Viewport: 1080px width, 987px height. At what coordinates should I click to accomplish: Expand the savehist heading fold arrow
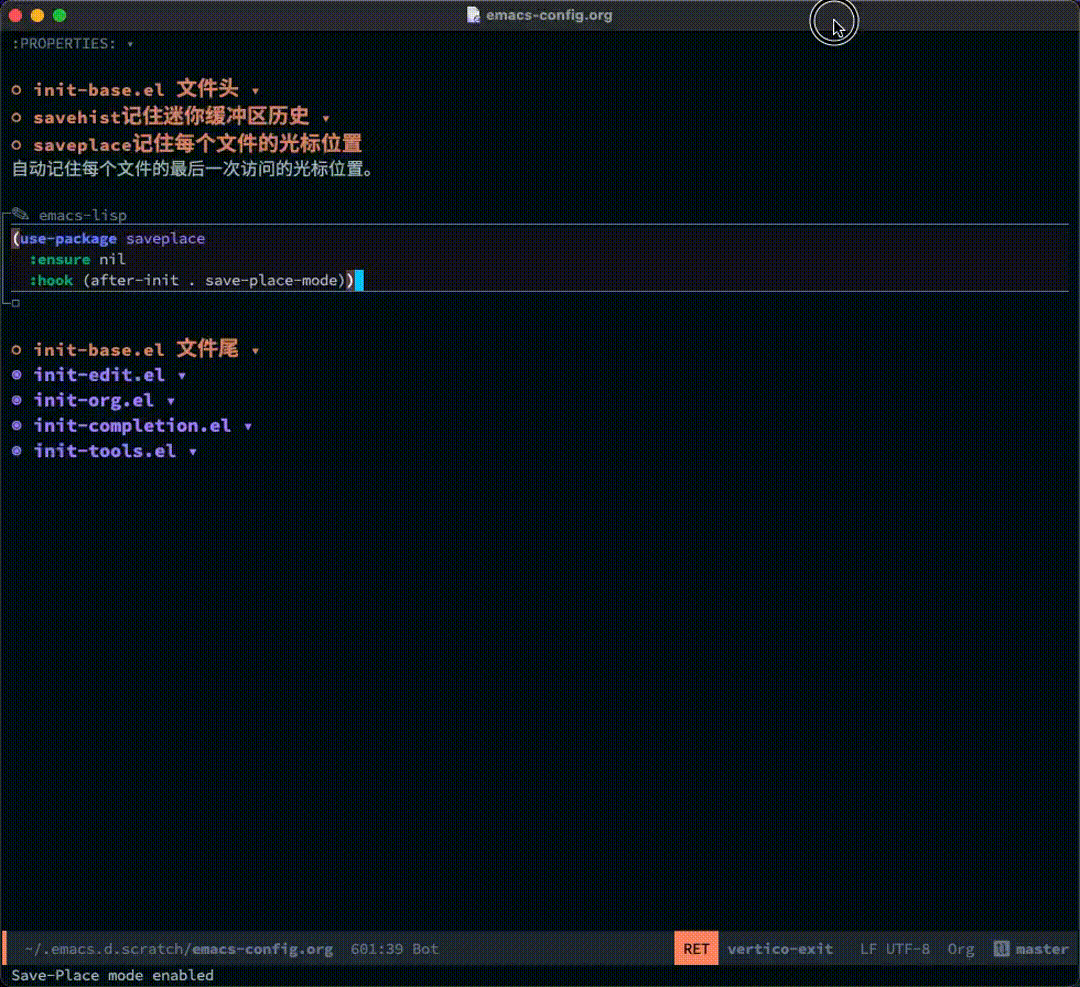click(x=326, y=118)
